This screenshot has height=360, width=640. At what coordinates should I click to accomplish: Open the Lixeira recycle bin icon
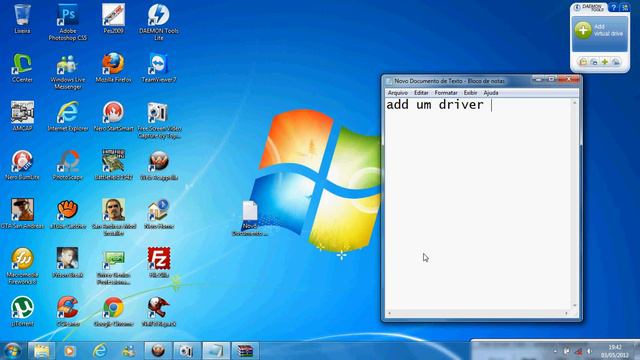[x=22, y=19]
